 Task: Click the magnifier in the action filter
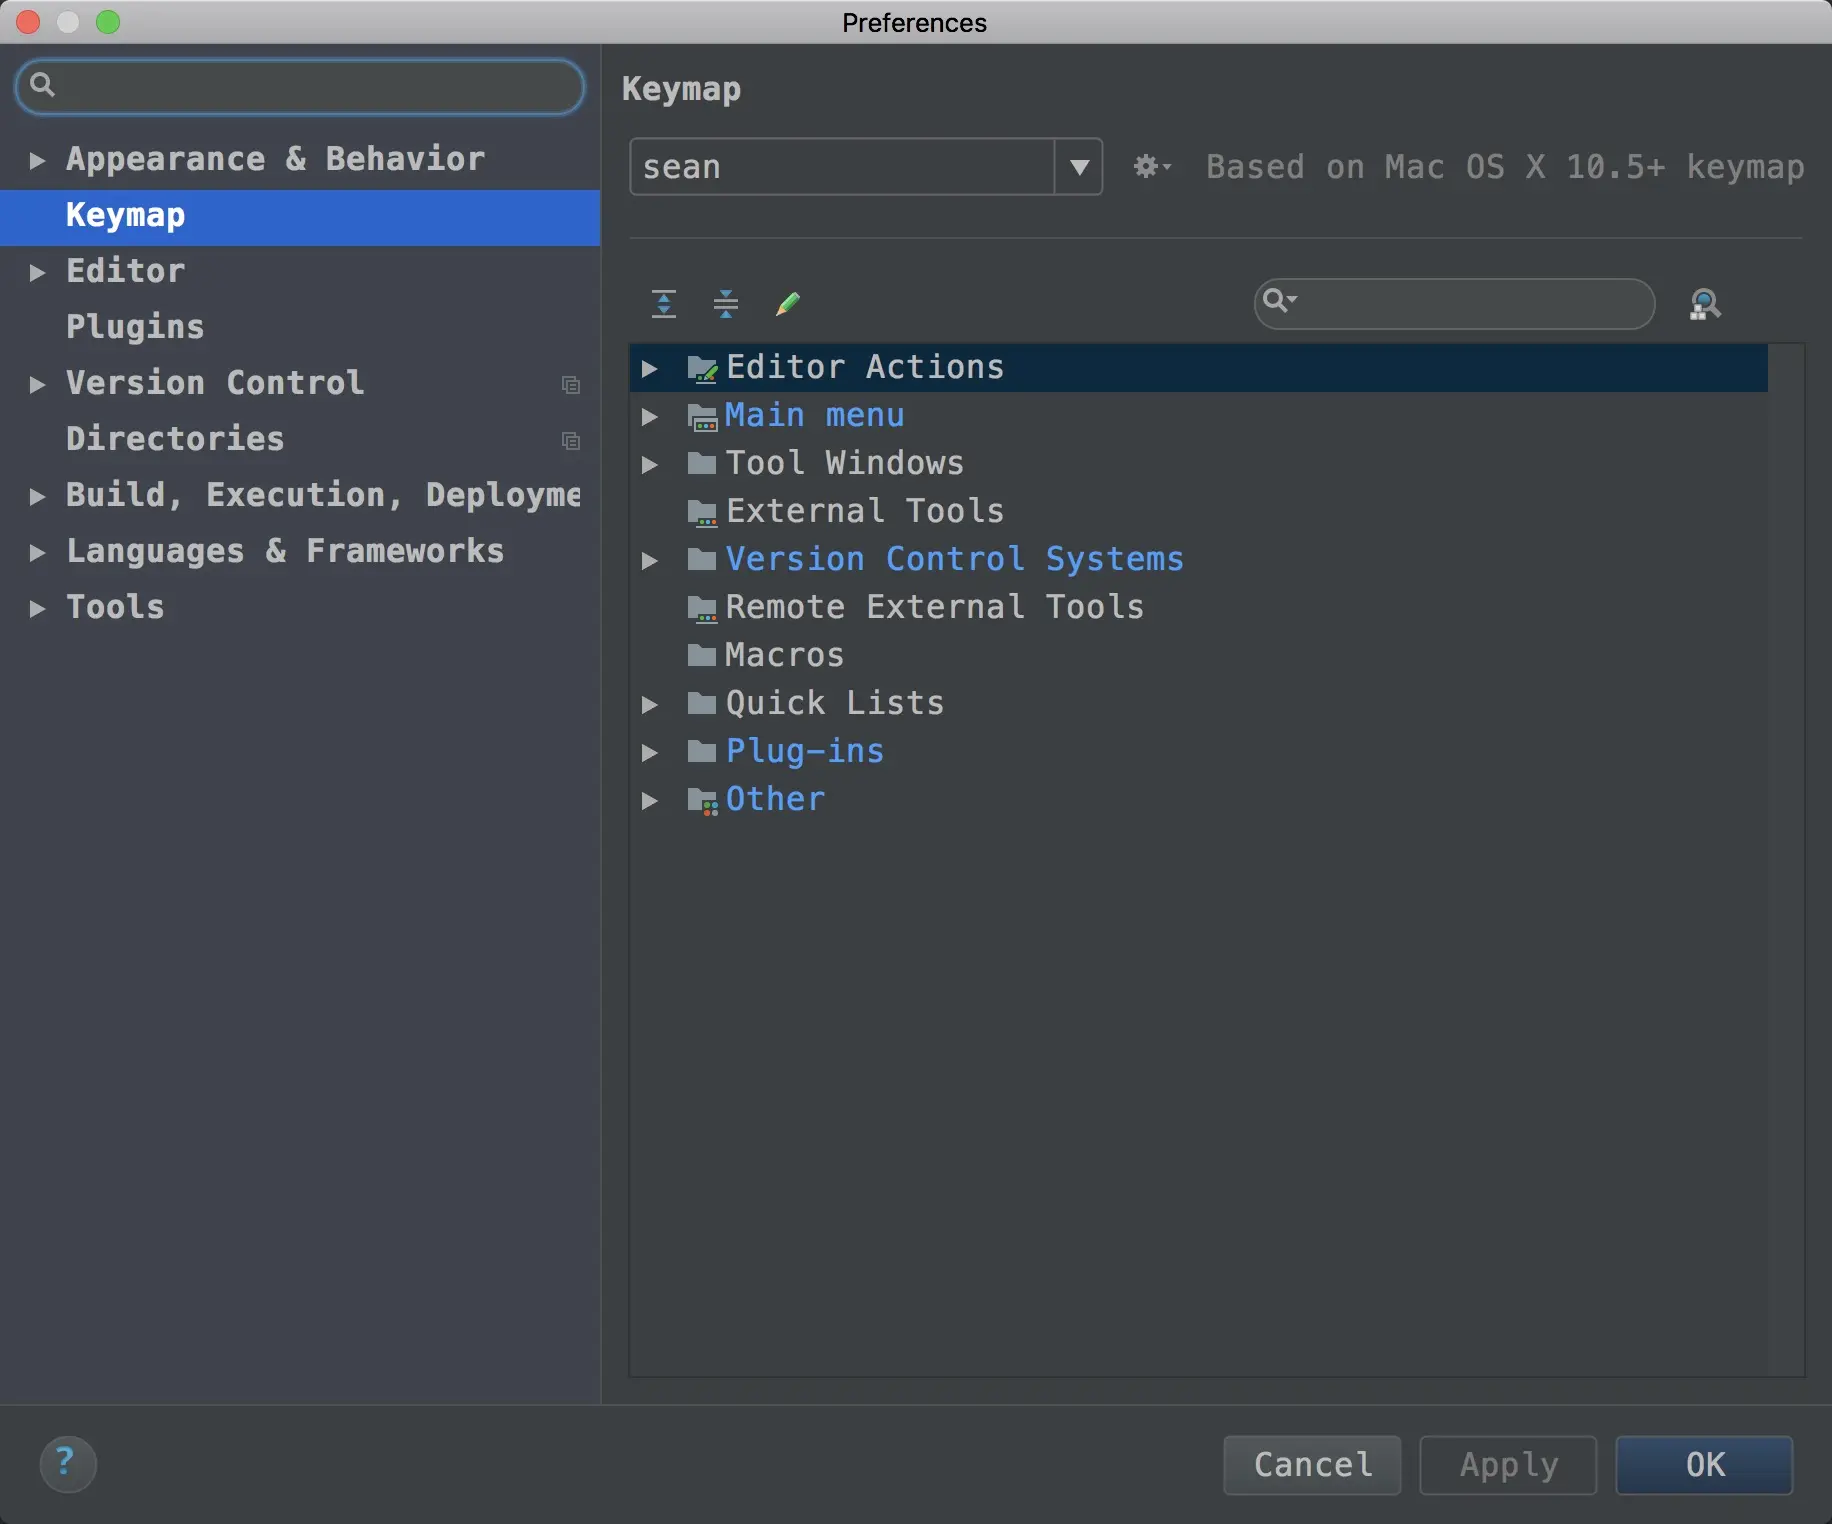point(1279,300)
